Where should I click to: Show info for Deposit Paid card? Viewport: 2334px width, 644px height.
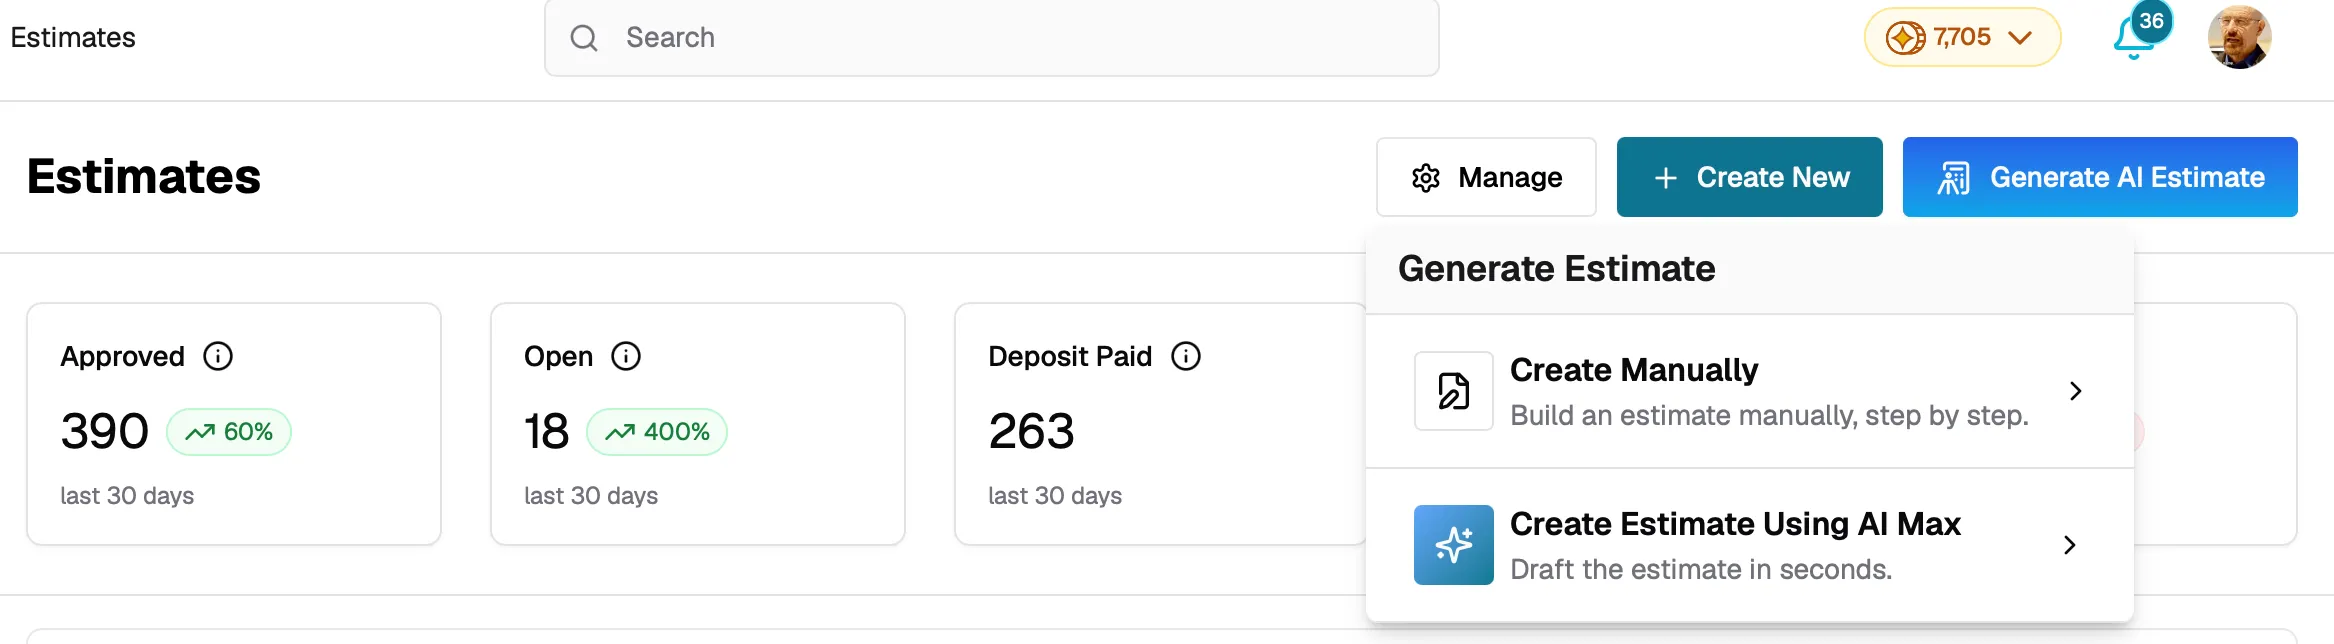[1186, 356]
